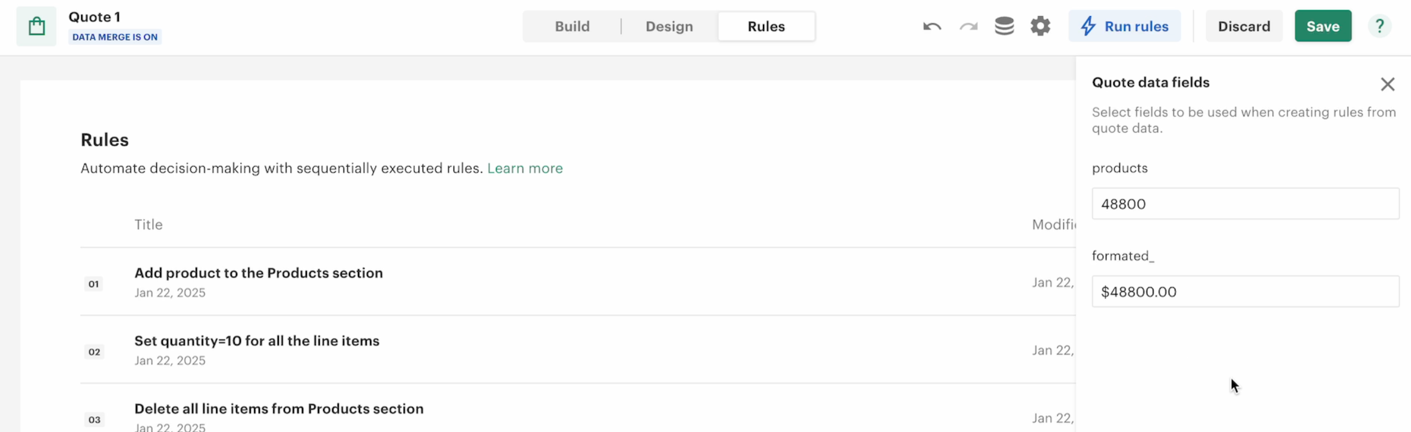
Task: Click the redo arrow icon
Action: click(968, 27)
